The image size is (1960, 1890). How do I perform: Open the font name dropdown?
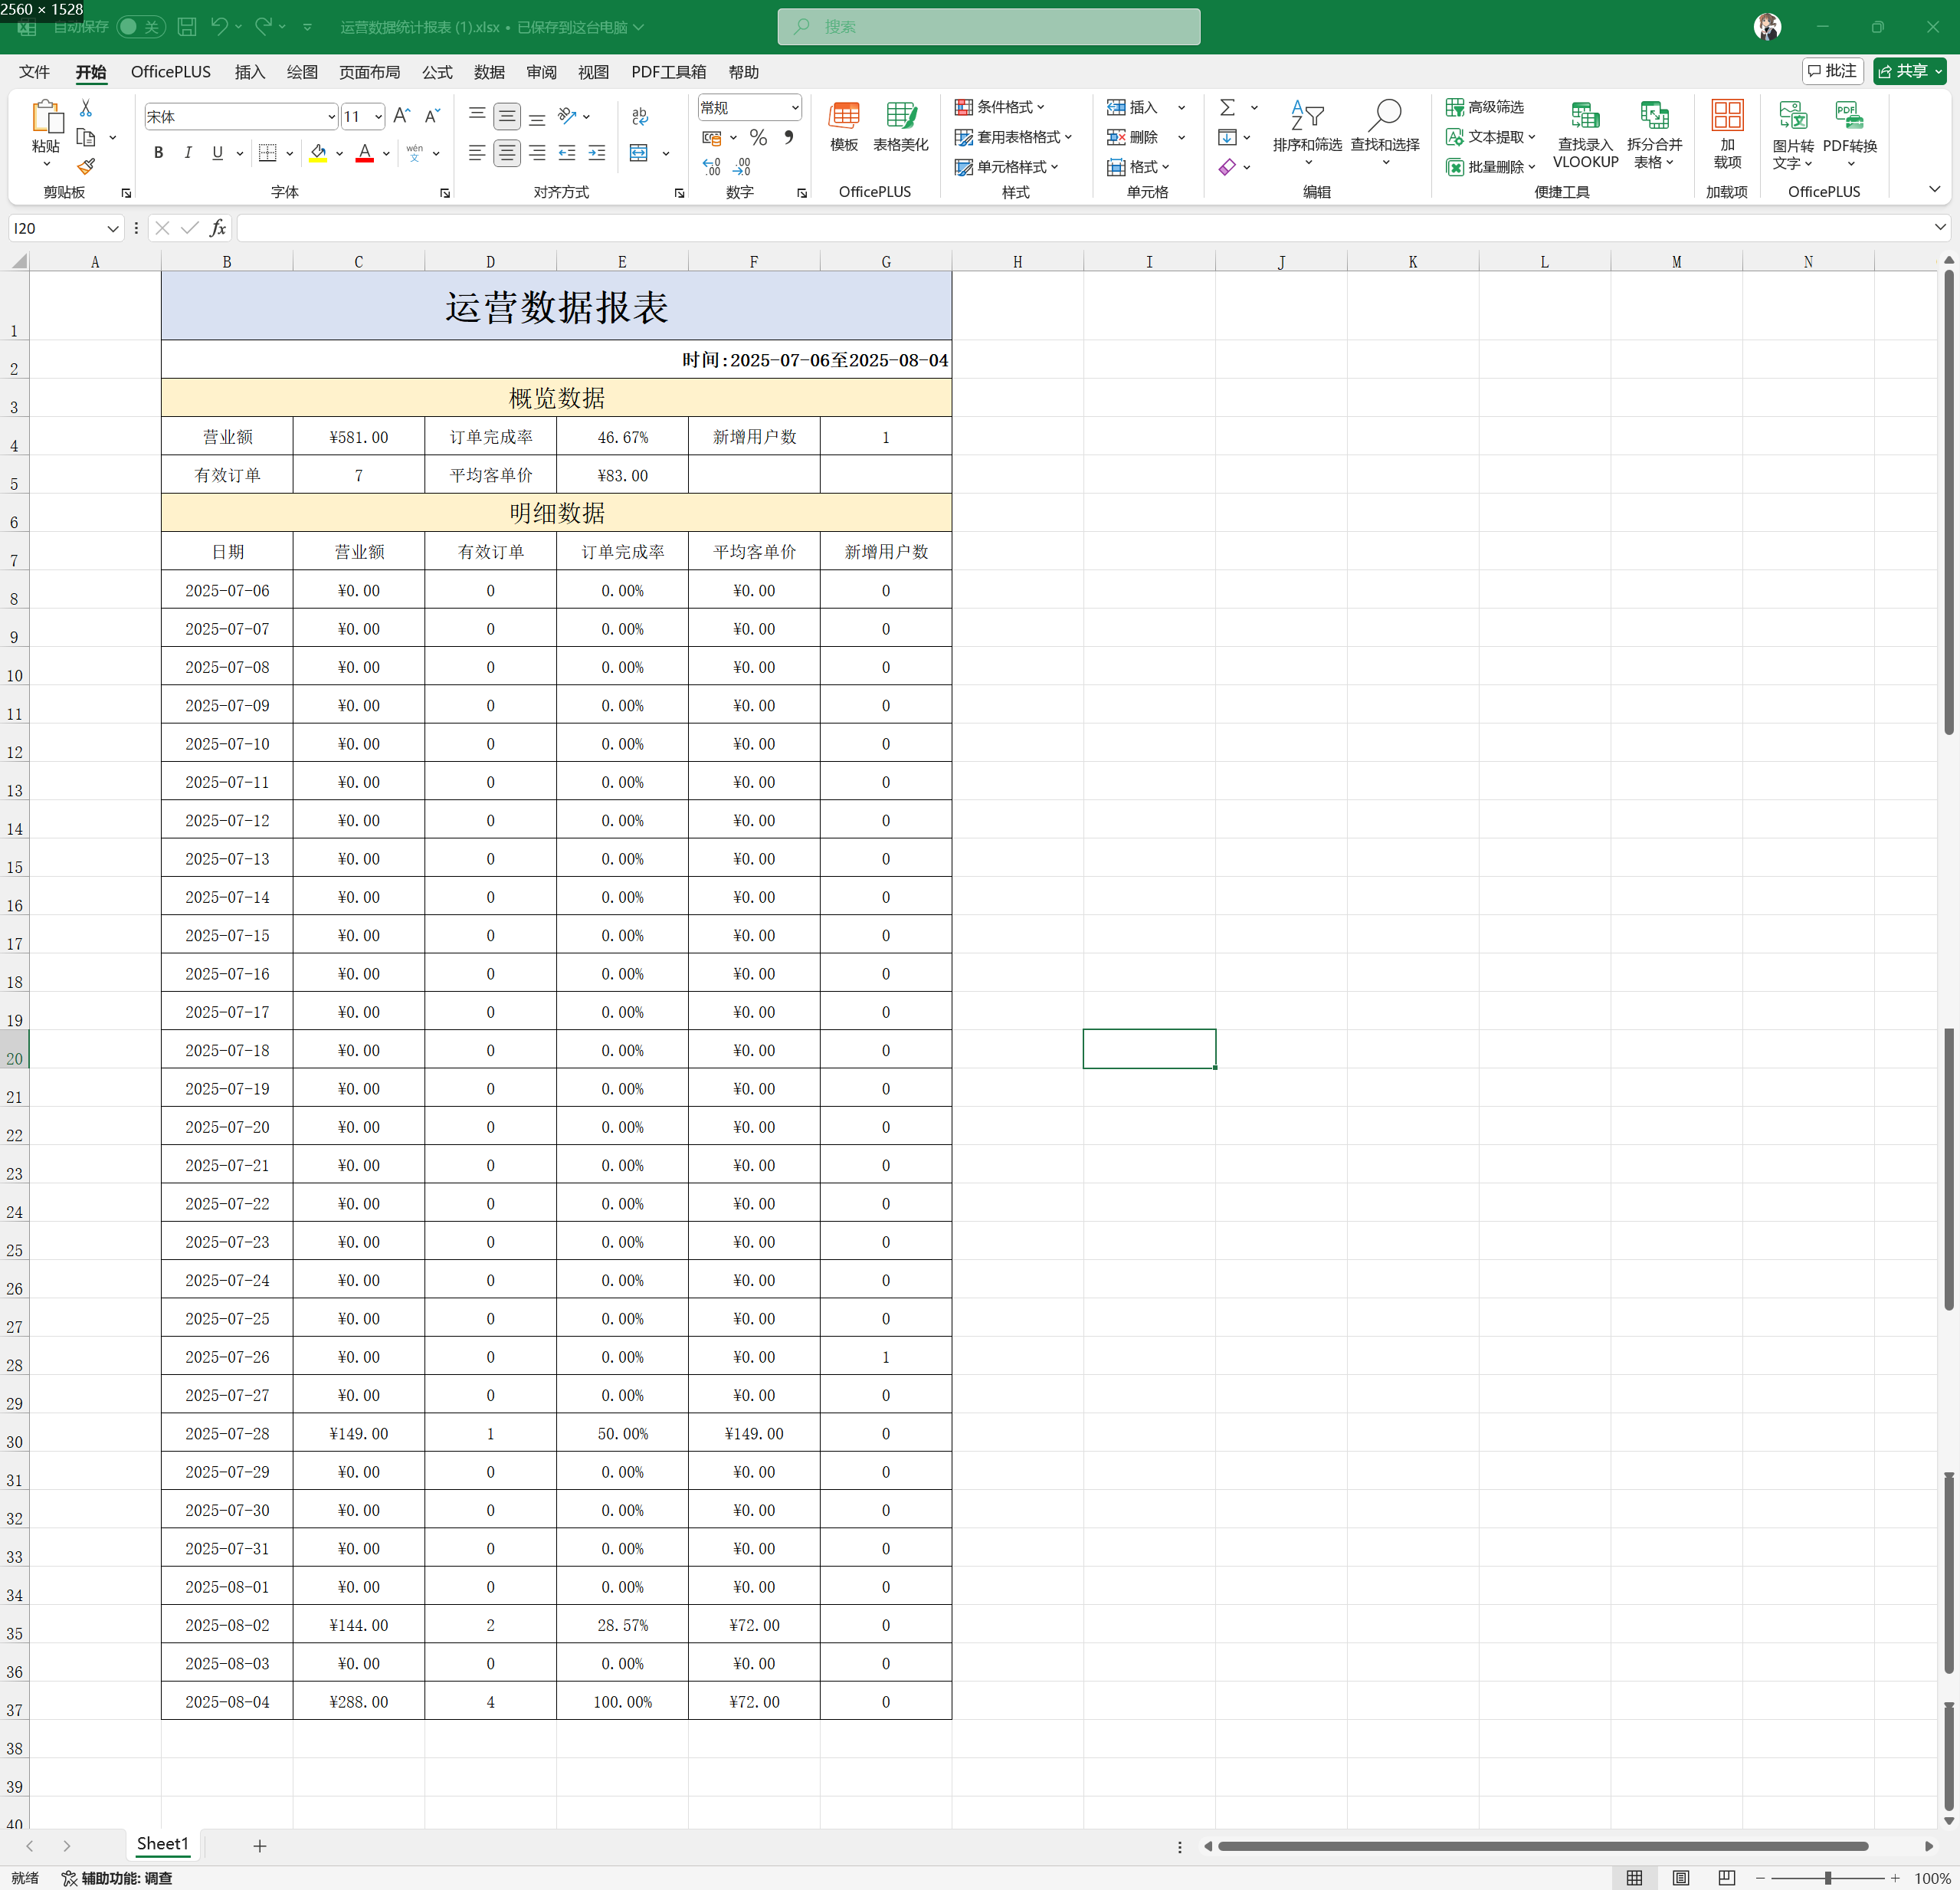[331, 117]
